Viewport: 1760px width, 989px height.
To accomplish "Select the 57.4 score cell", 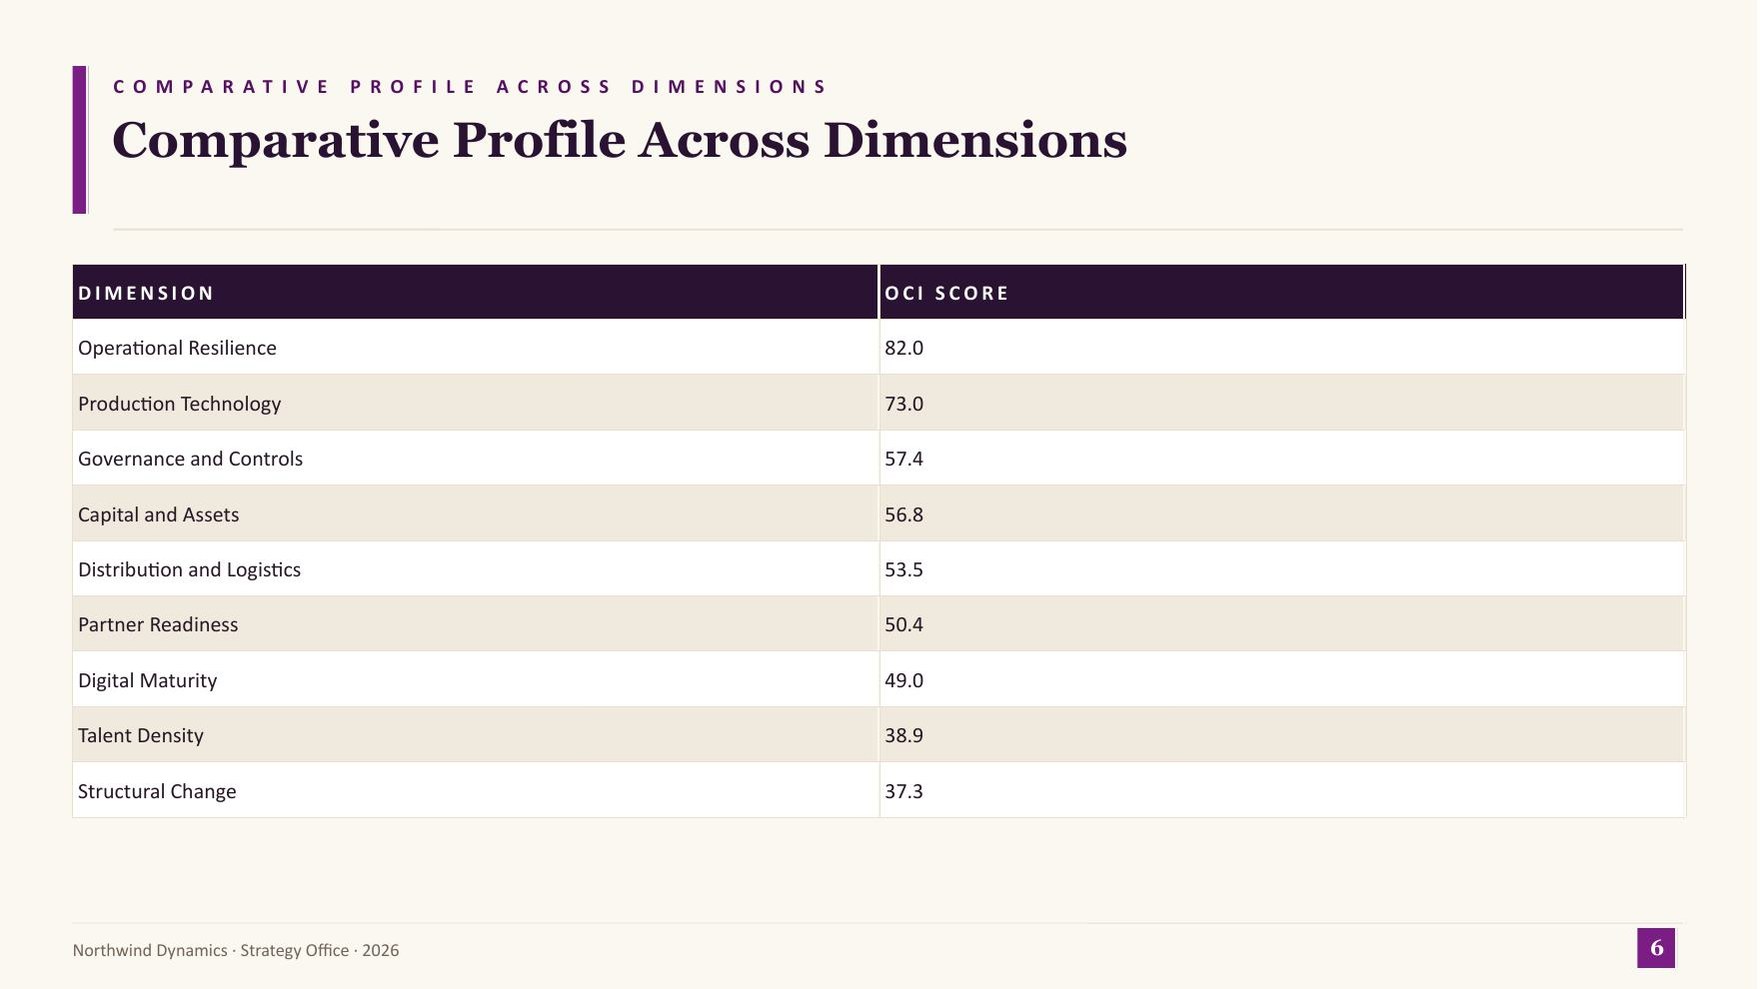I will coord(1282,458).
